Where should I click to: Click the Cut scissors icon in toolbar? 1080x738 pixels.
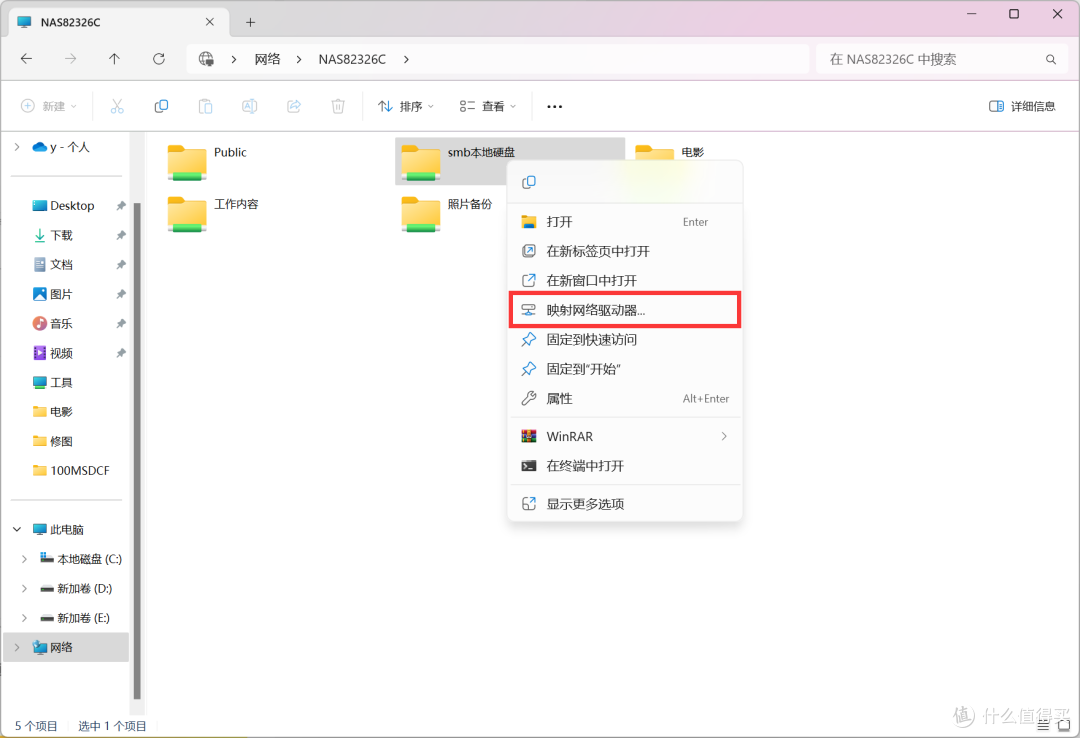coord(117,106)
